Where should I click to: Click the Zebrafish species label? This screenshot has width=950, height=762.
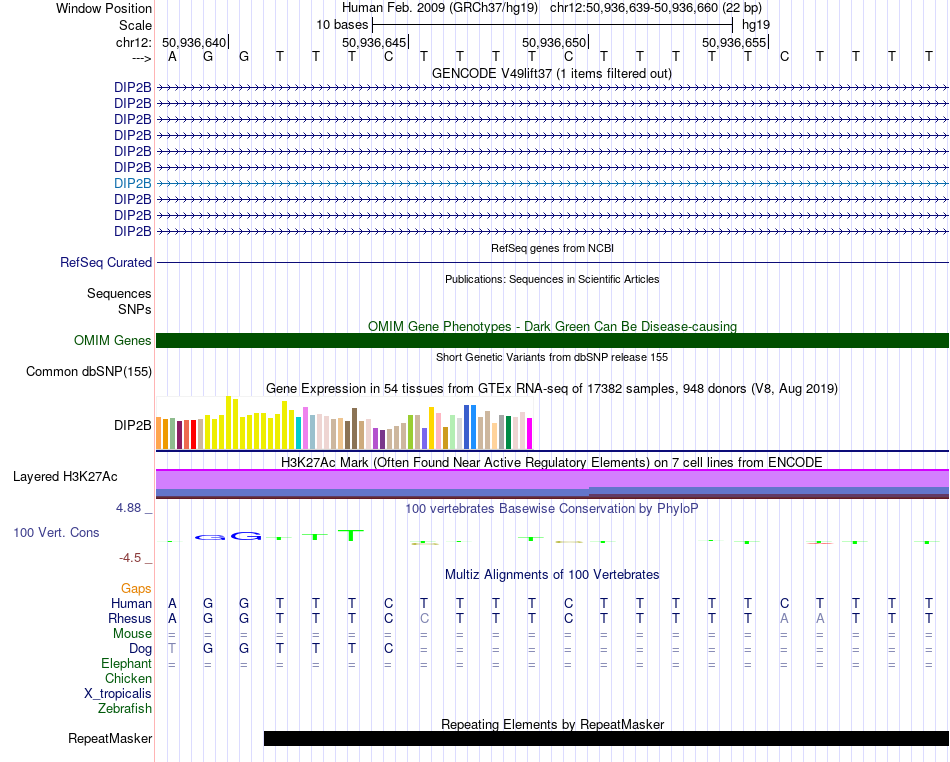click(125, 709)
